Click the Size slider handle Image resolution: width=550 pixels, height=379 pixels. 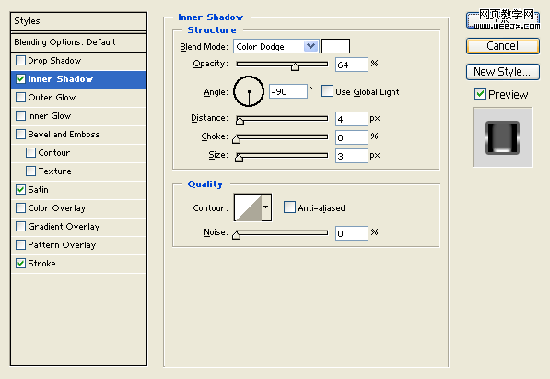coord(239,158)
